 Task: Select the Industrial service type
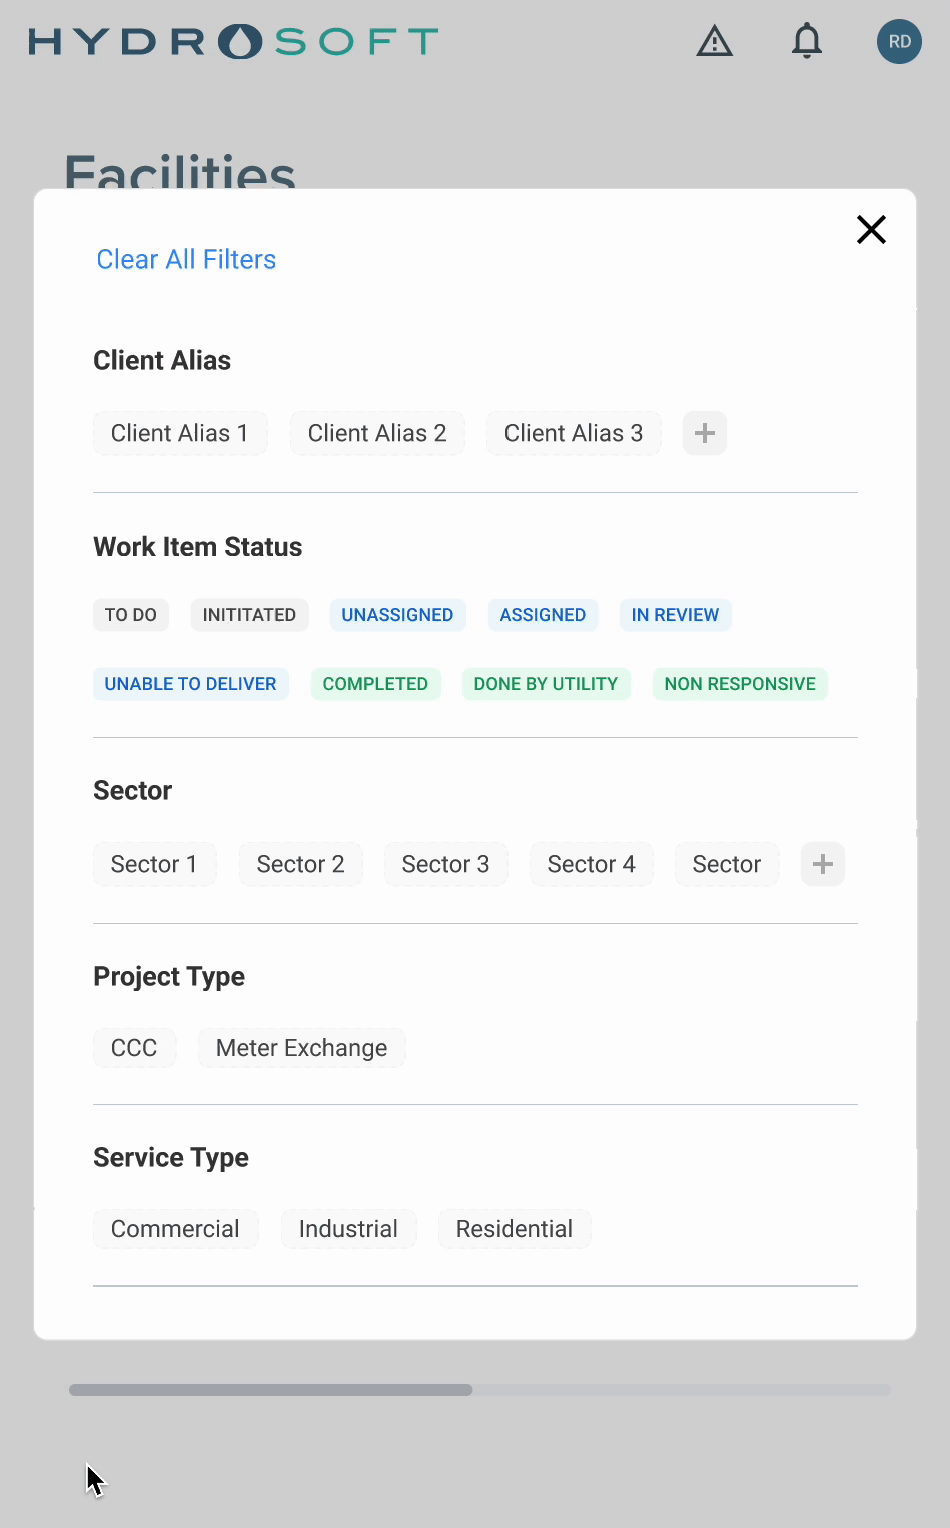pyautogui.click(x=348, y=1229)
